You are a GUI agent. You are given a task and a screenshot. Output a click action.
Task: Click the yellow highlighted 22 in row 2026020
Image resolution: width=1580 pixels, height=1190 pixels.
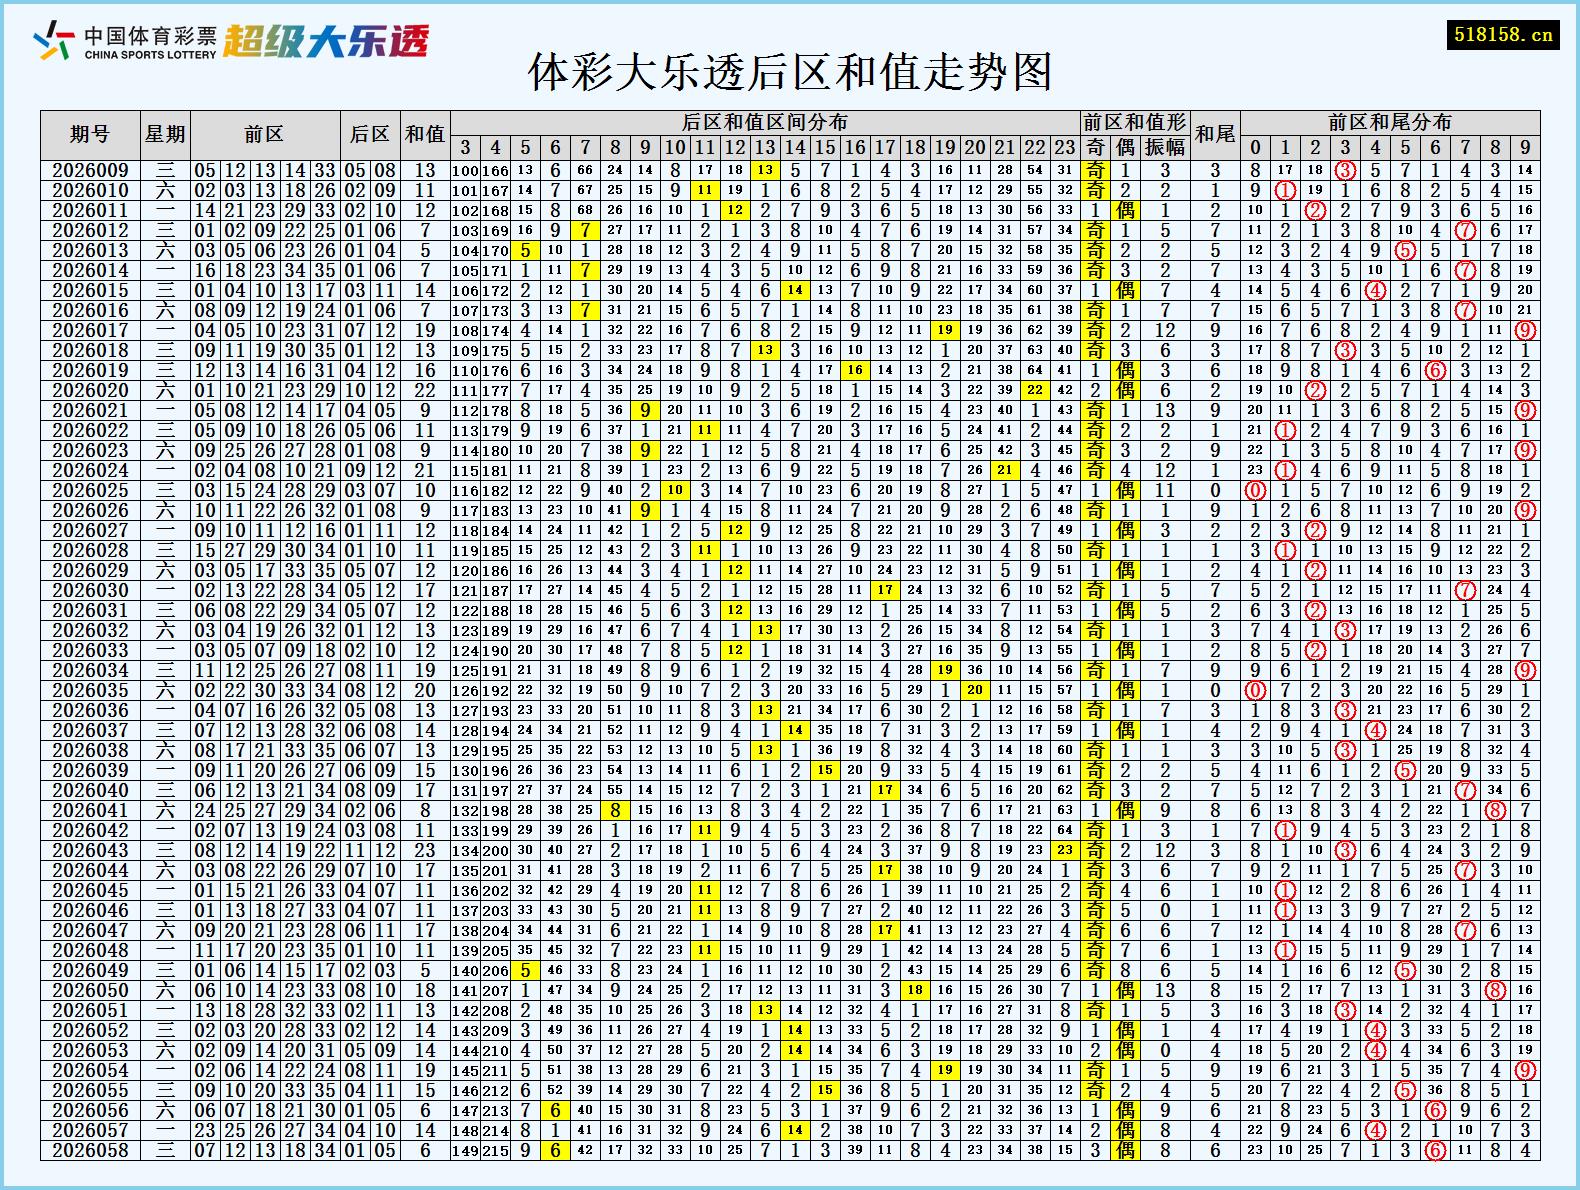1035,390
